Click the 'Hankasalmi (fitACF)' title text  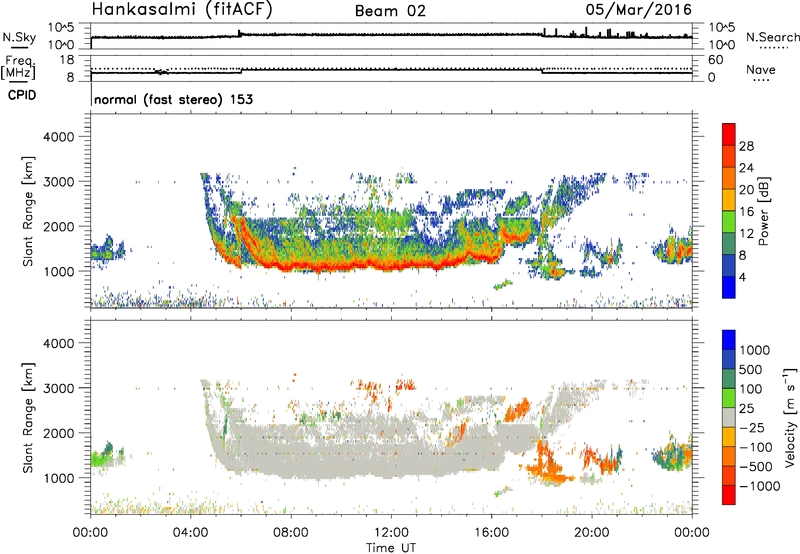tap(182, 10)
